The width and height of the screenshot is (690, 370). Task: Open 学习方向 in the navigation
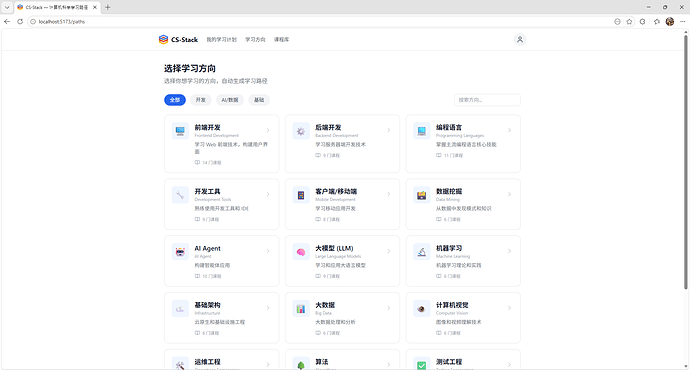coord(255,40)
